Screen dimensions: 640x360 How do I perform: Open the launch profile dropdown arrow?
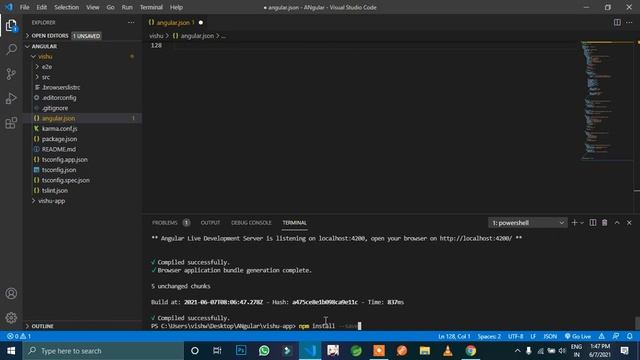pos(582,222)
